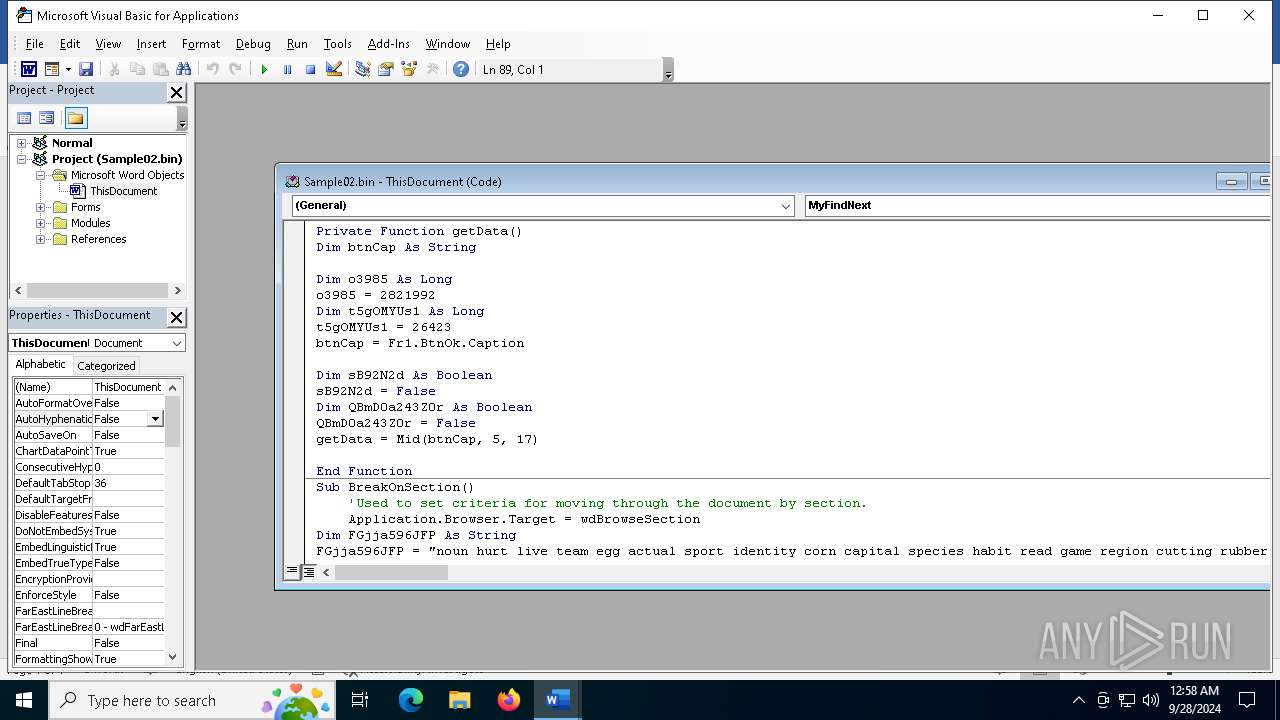Click the Toolbox hammer-wrench icon
The width and height of the screenshot is (1280, 720).
(x=432, y=69)
